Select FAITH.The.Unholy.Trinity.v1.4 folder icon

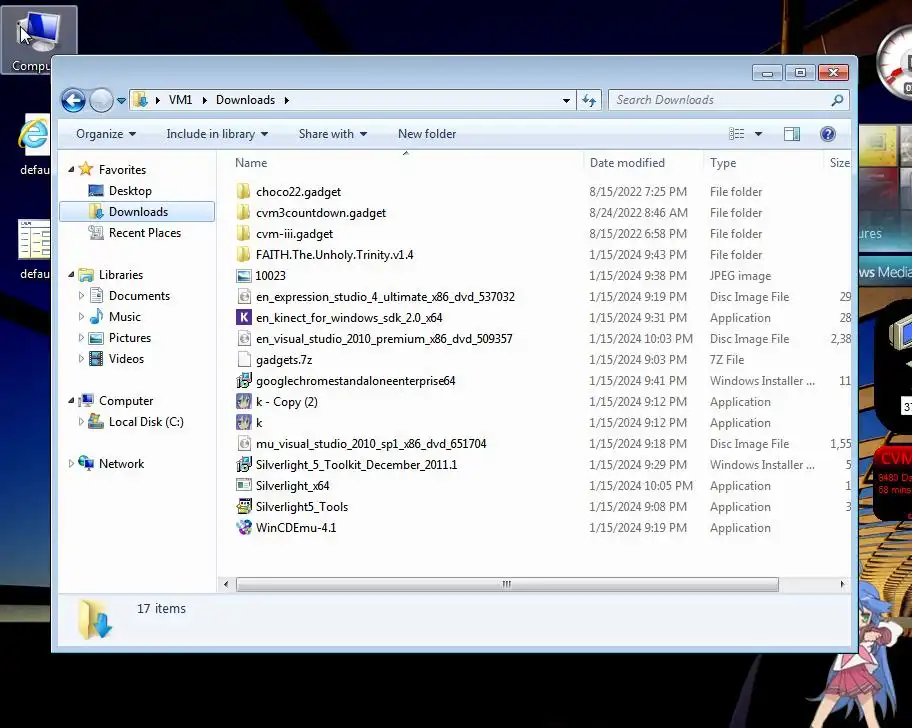point(244,254)
